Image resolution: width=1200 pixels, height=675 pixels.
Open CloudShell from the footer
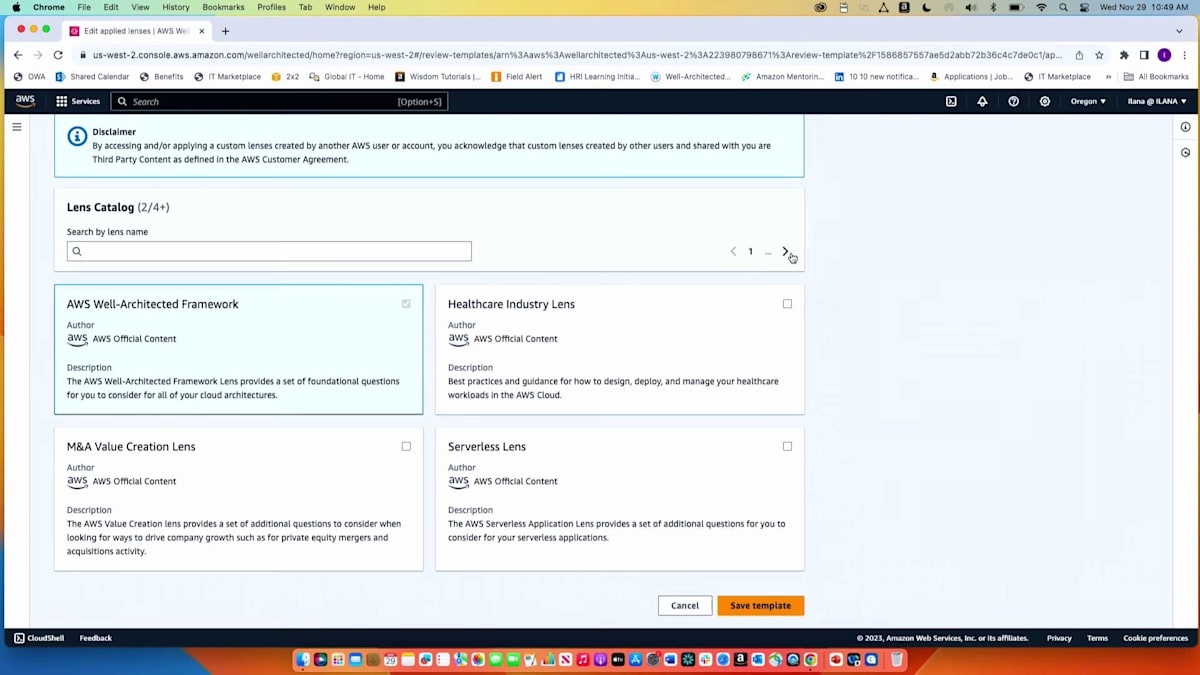click(40, 638)
